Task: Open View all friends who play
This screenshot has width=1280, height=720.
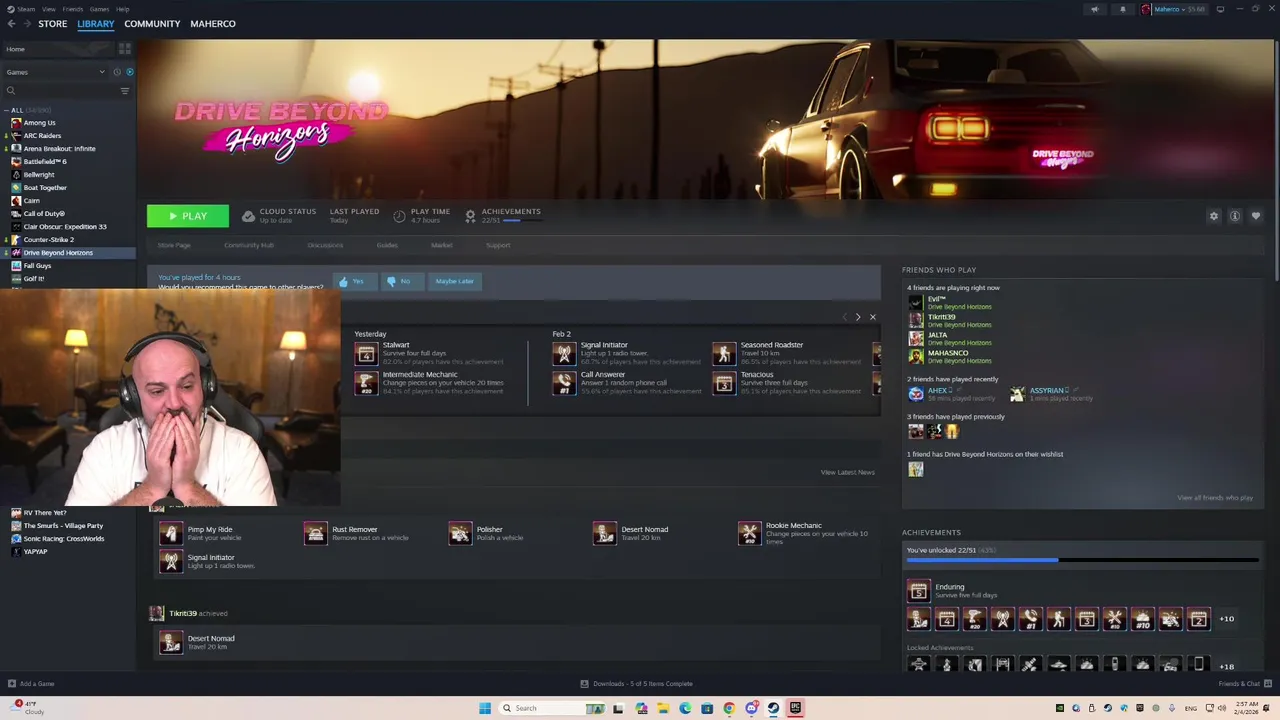Action: 1215,498
